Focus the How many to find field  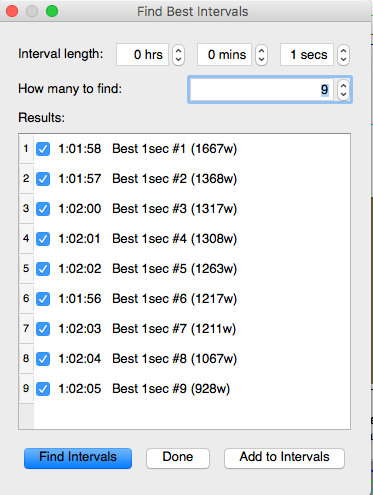(x=263, y=90)
